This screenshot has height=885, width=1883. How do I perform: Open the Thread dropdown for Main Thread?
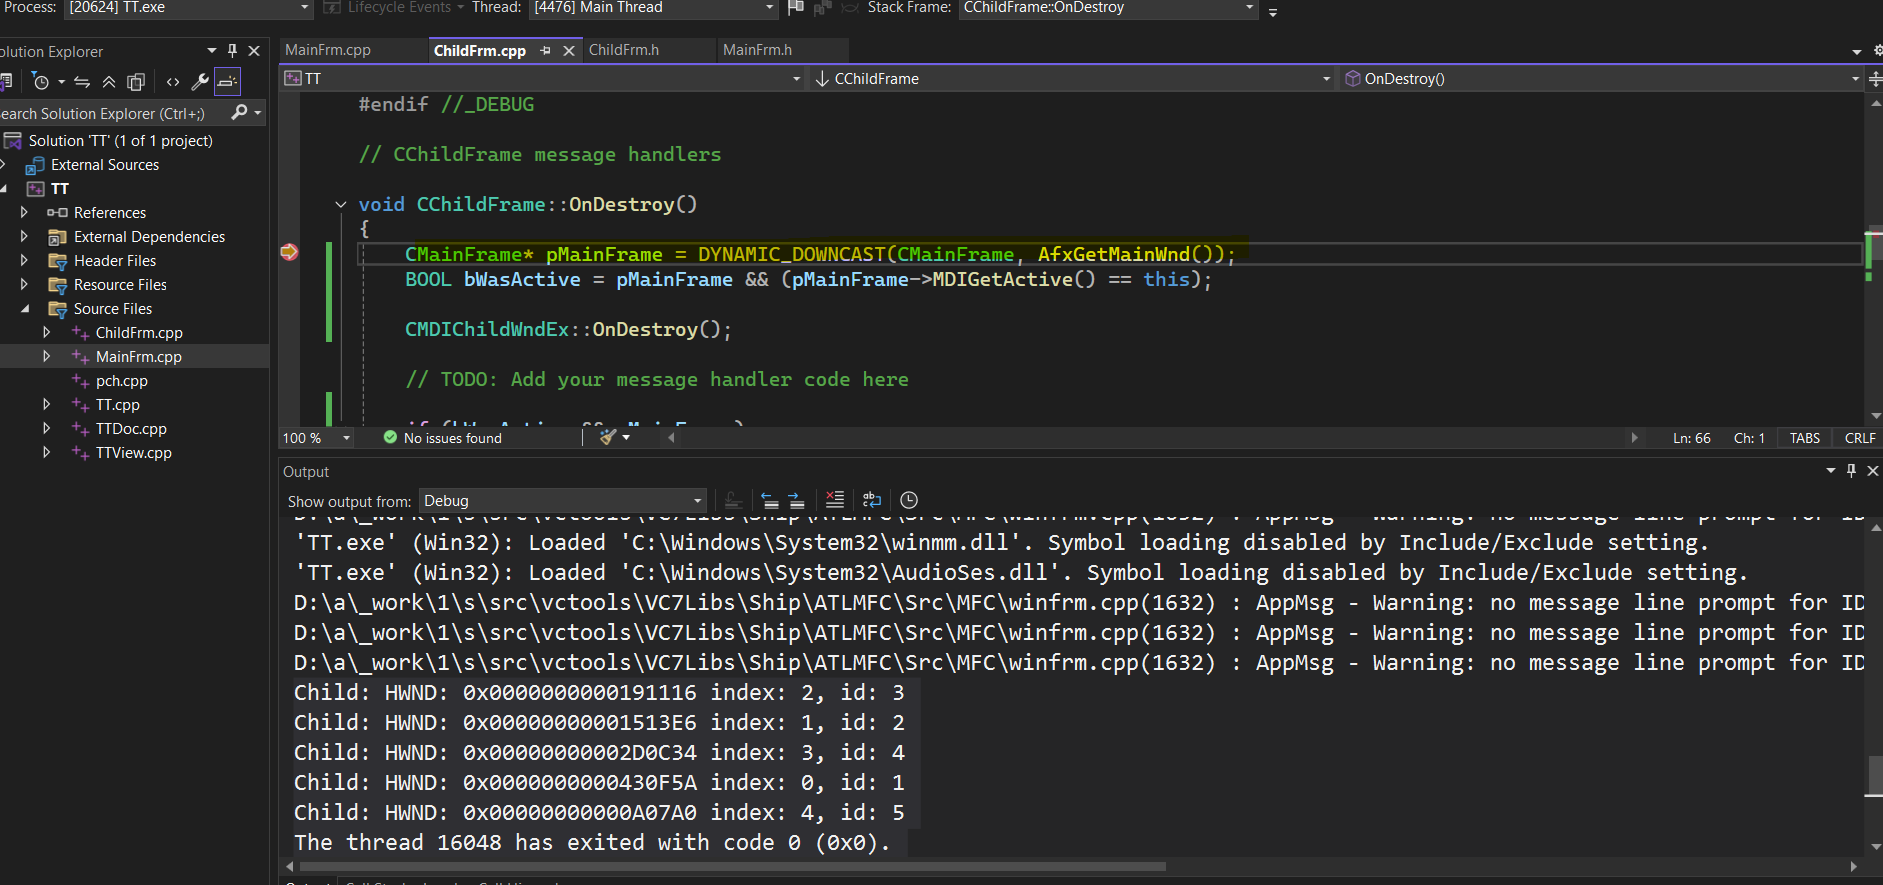(653, 8)
